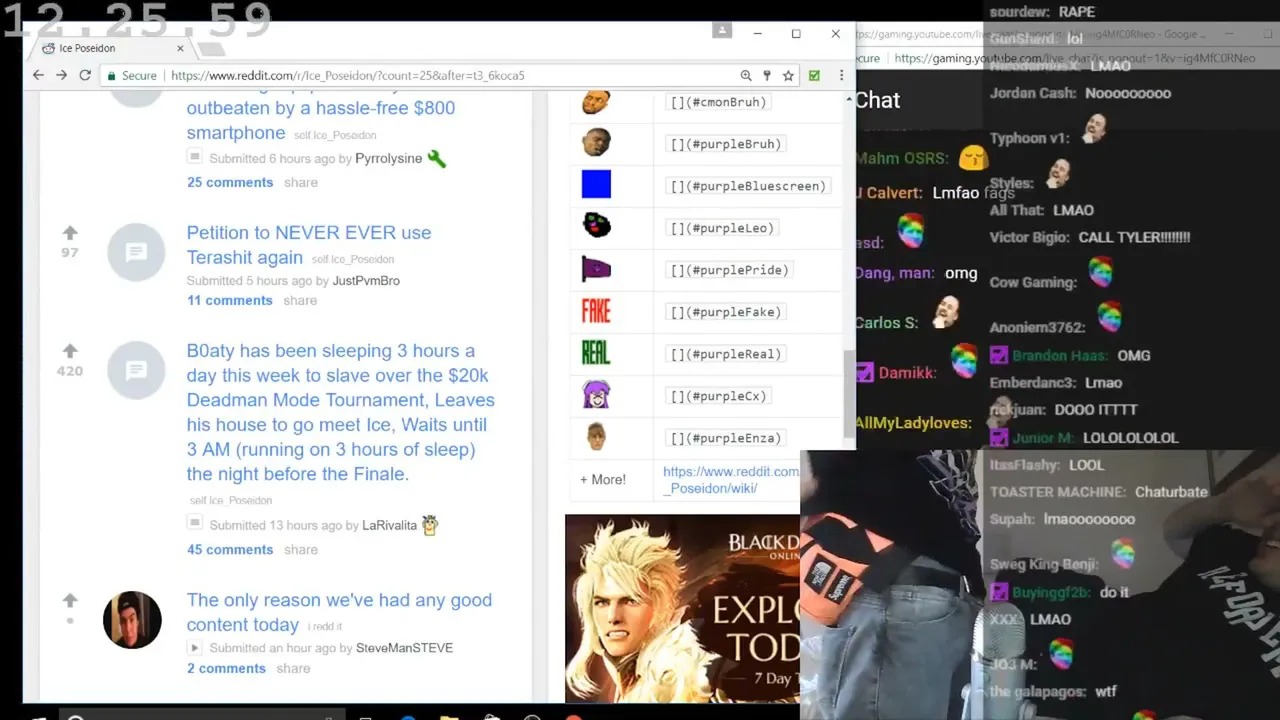1280x720 pixels.
Task: Share the good content today post
Action: pyautogui.click(x=293, y=668)
